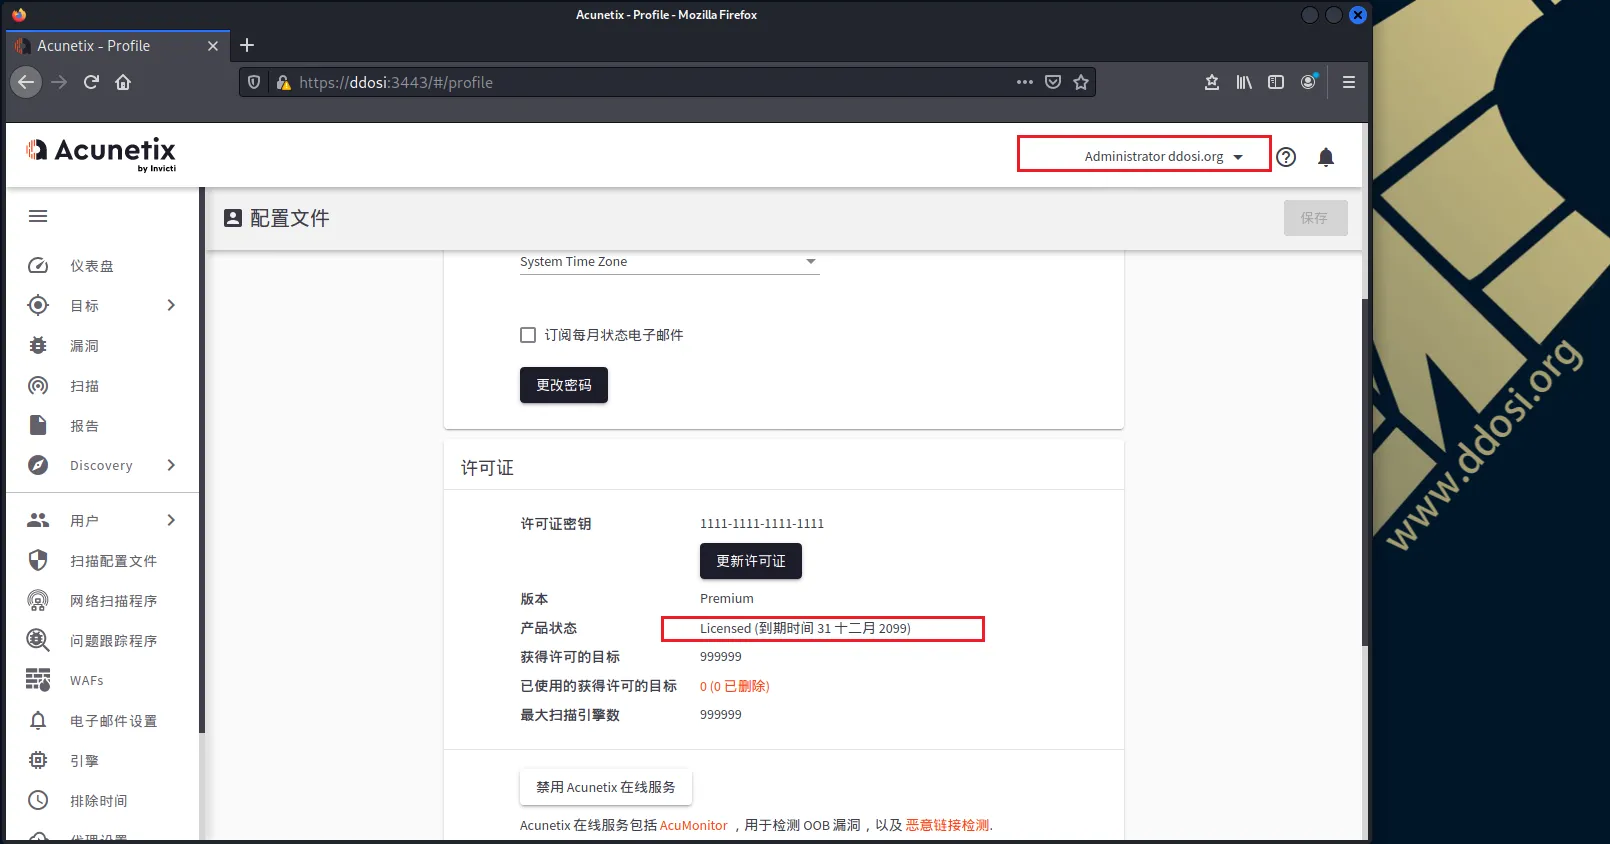Click the 0 (0 已删除) used targets value
The height and width of the screenshot is (844, 1610).
tap(735, 686)
